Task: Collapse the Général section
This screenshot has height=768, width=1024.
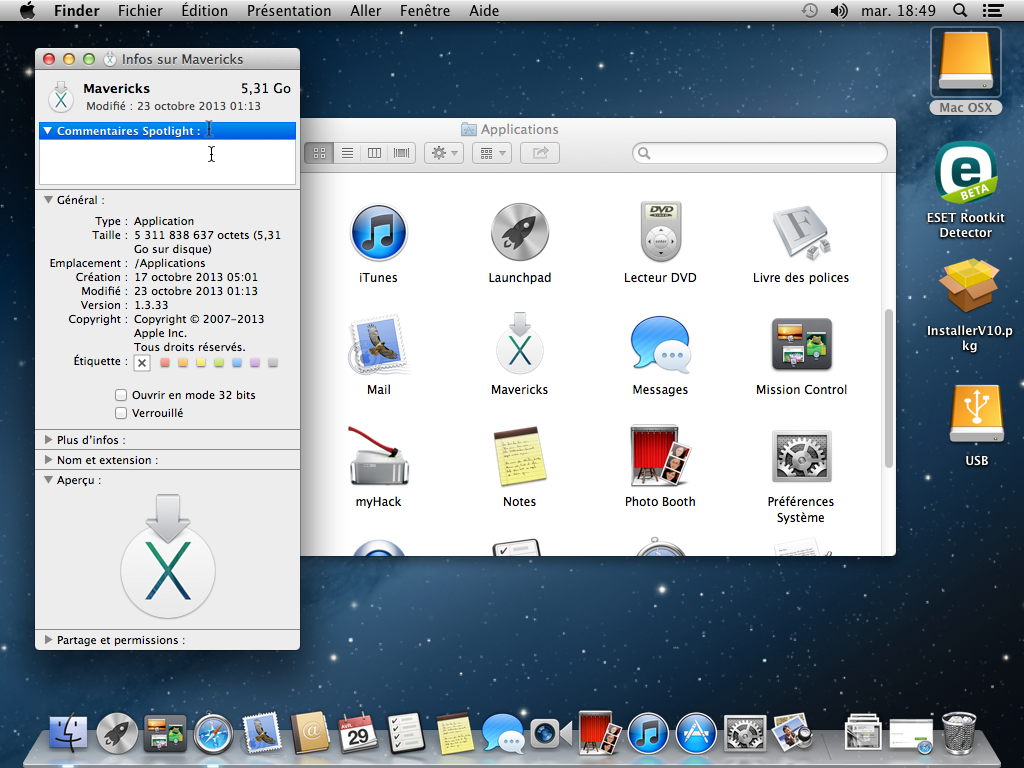Action: 48,200
